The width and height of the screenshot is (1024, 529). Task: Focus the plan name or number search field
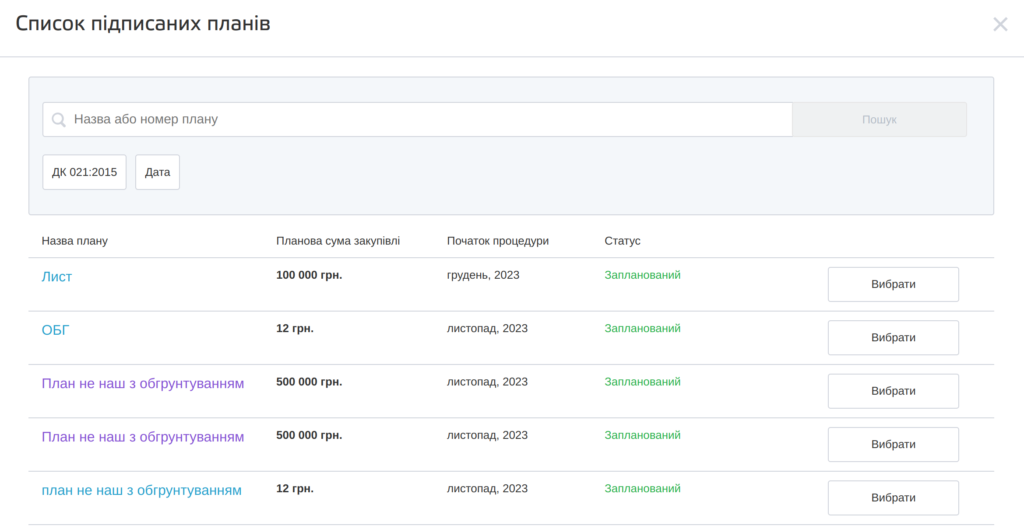click(420, 120)
